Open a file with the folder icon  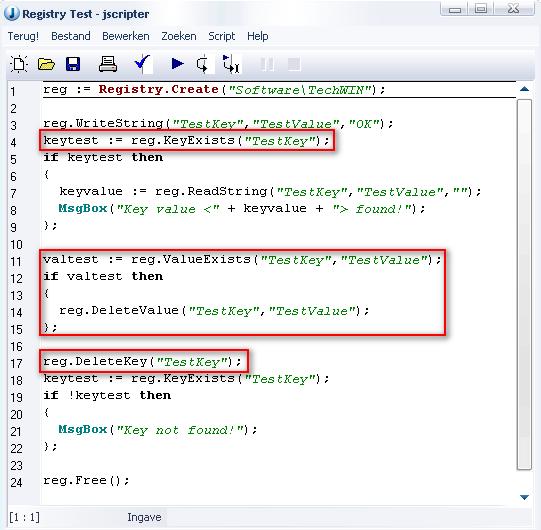(x=46, y=64)
